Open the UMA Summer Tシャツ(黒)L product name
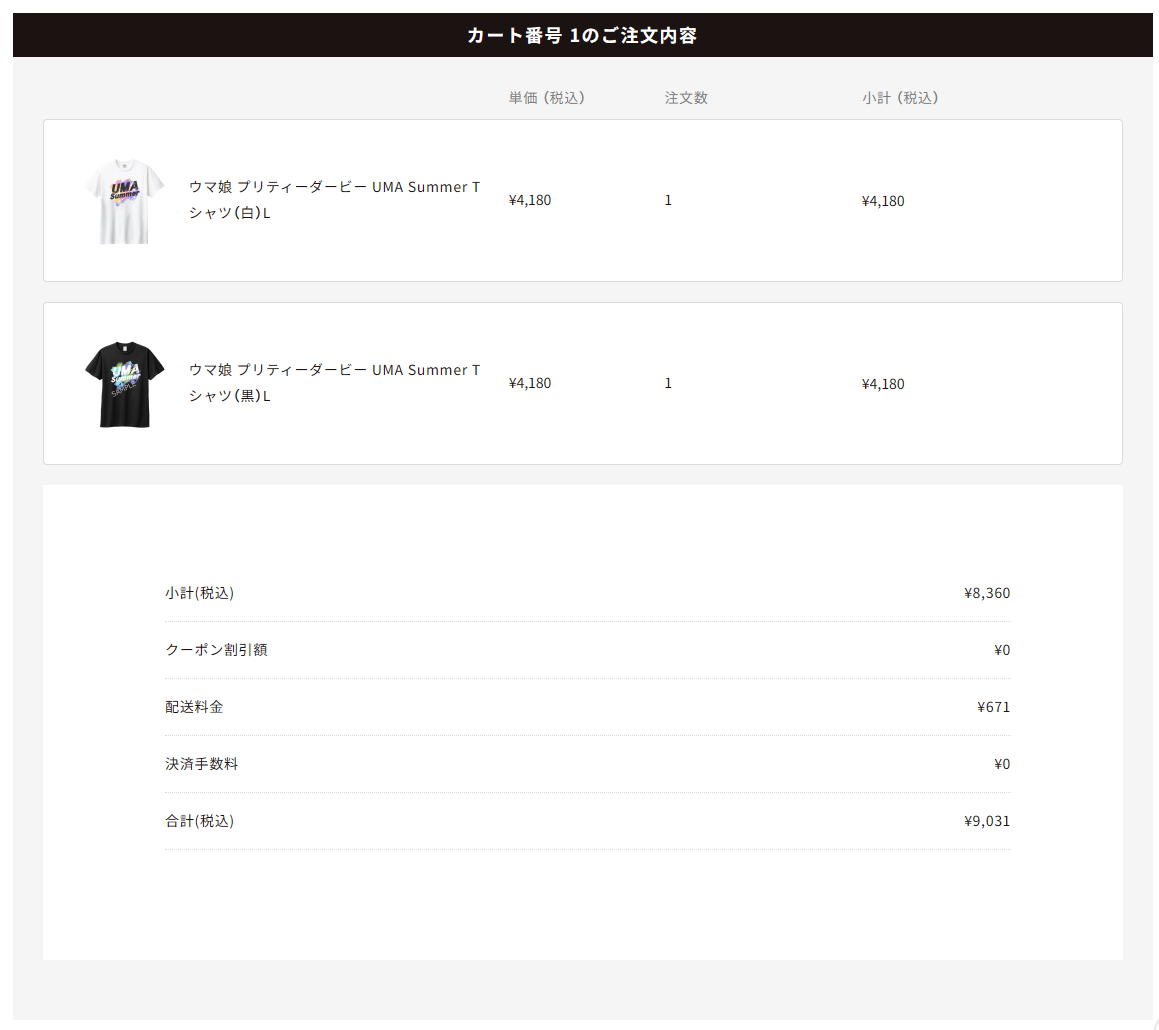Viewport: 1159px width, 1030px height. (x=334, y=383)
